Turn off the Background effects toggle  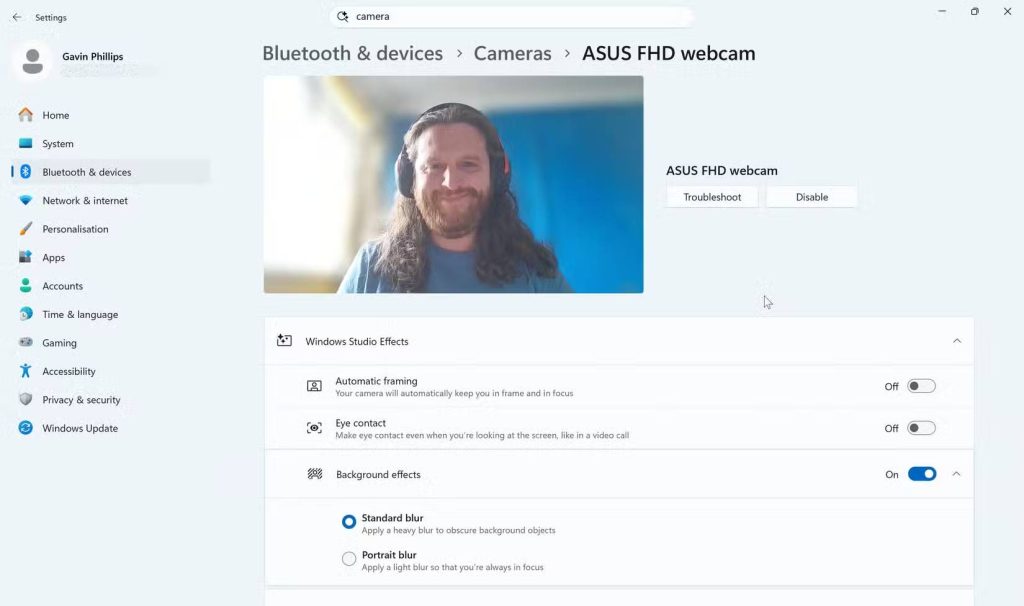coord(921,474)
